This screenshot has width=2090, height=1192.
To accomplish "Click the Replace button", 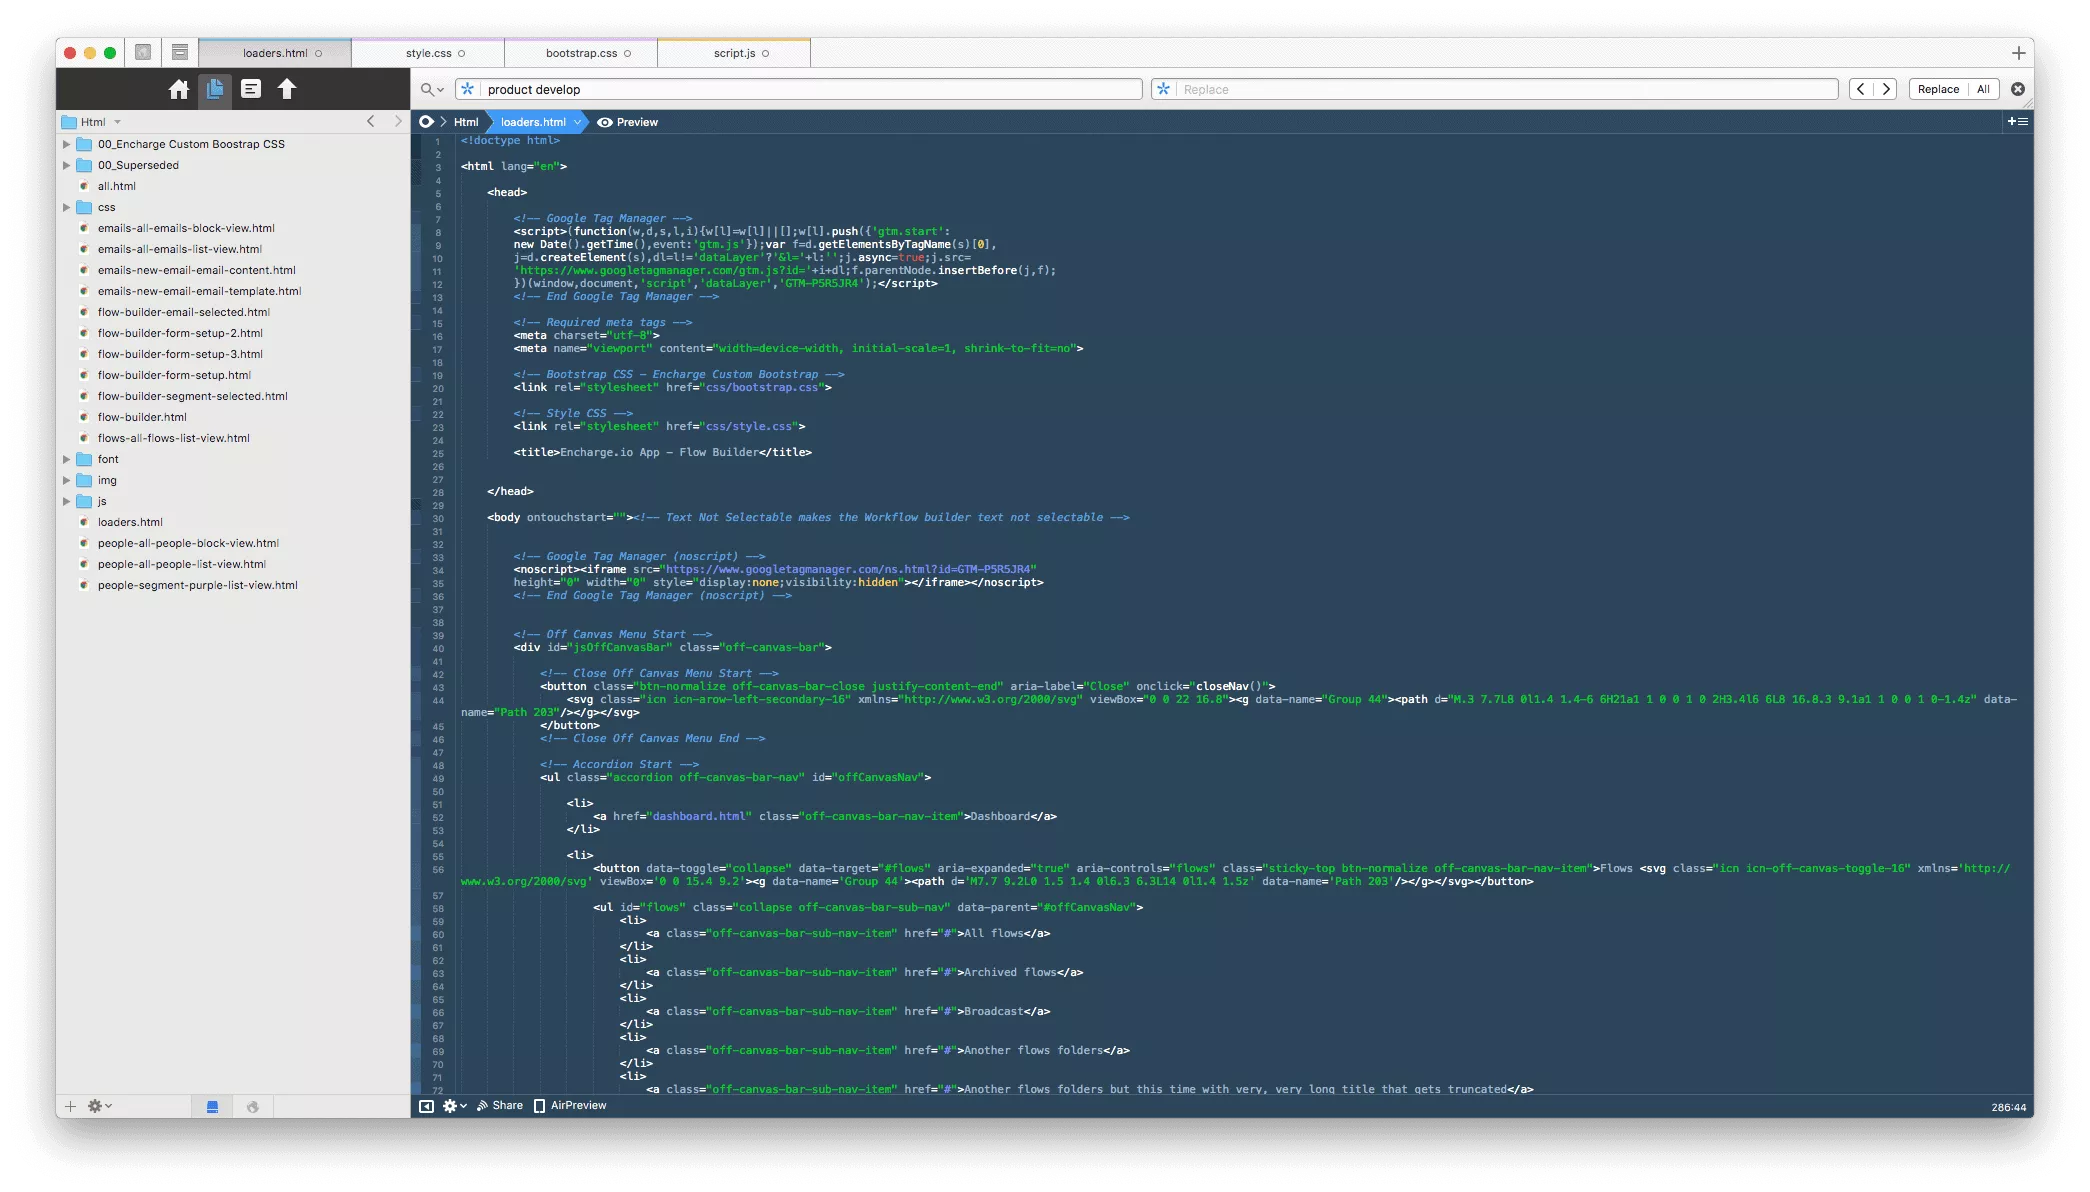I will coord(1938,89).
